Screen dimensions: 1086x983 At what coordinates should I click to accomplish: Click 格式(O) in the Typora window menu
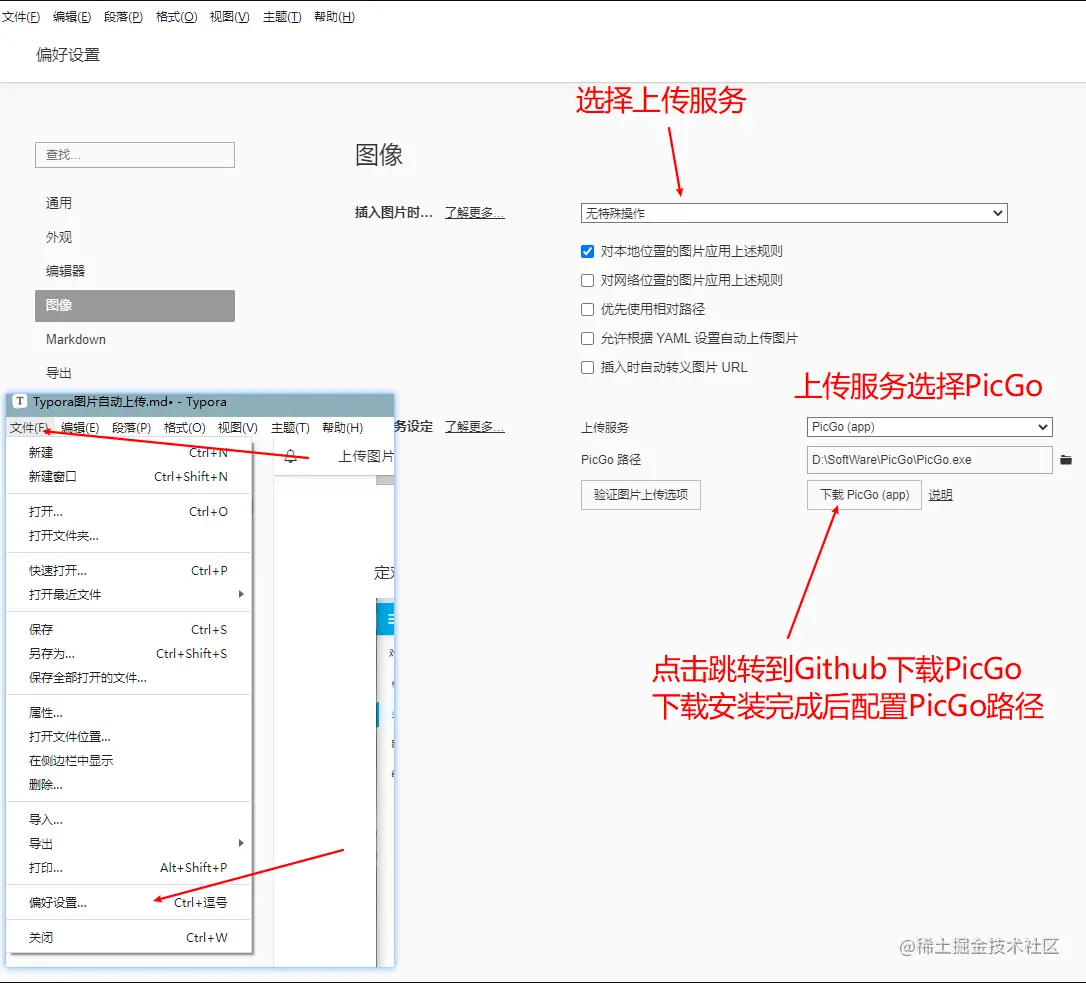185,427
